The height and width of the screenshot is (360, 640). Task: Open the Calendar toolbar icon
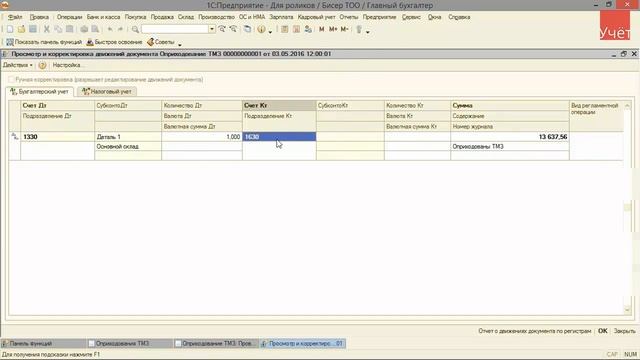(x=296, y=29)
